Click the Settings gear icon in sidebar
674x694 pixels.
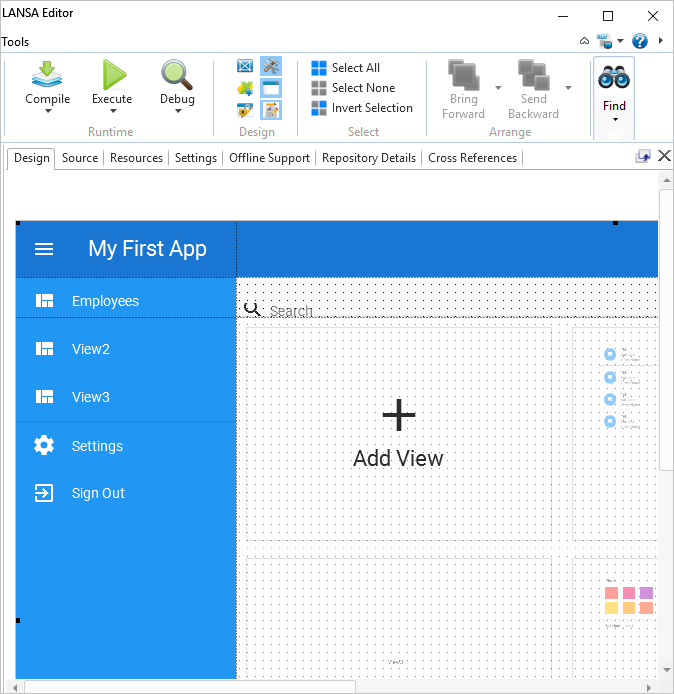click(44, 445)
